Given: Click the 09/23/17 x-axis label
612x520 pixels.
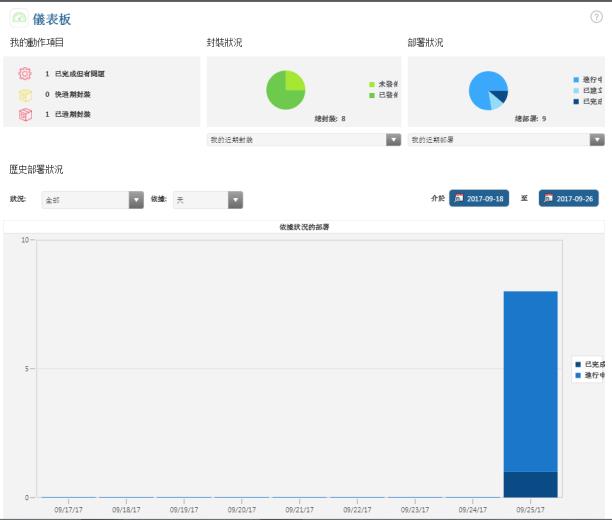Looking at the screenshot, I should point(415,510).
